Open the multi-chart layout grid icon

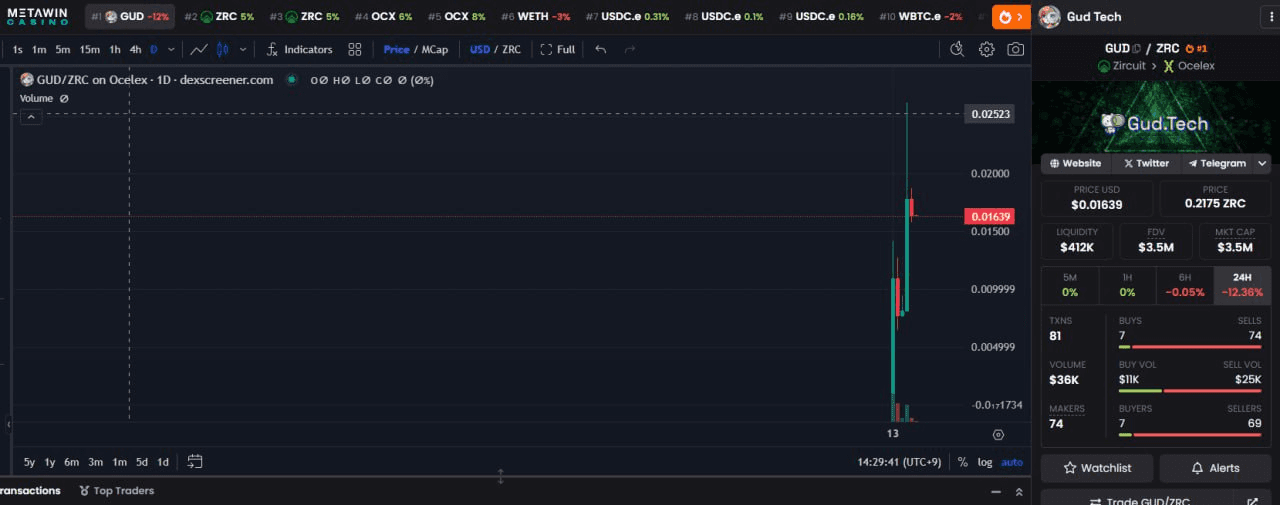click(x=355, y=49)
